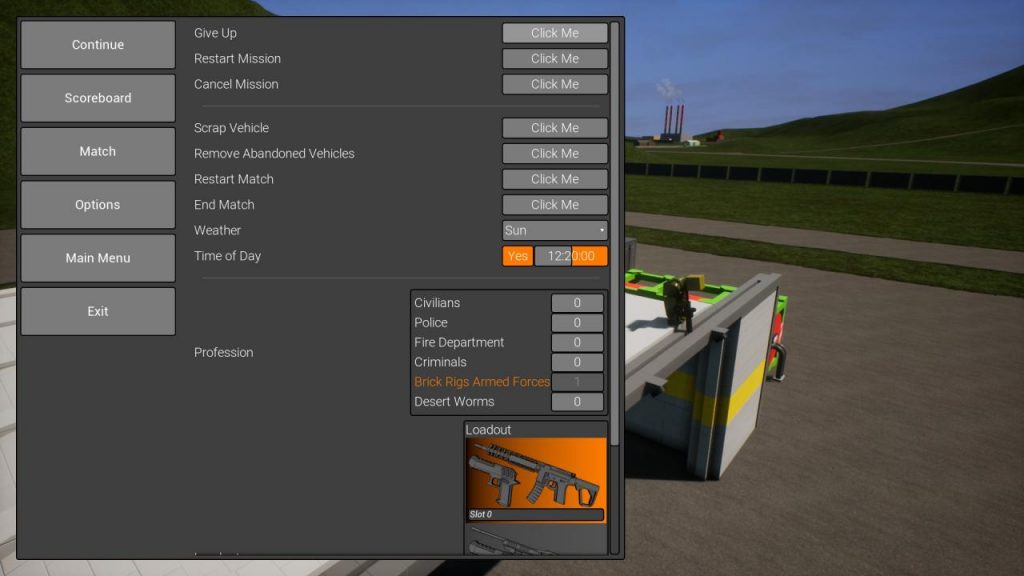1024x576 pixels.
Task: End the match using Click Me
Action: pyautogui.click(x=555, y=205)
